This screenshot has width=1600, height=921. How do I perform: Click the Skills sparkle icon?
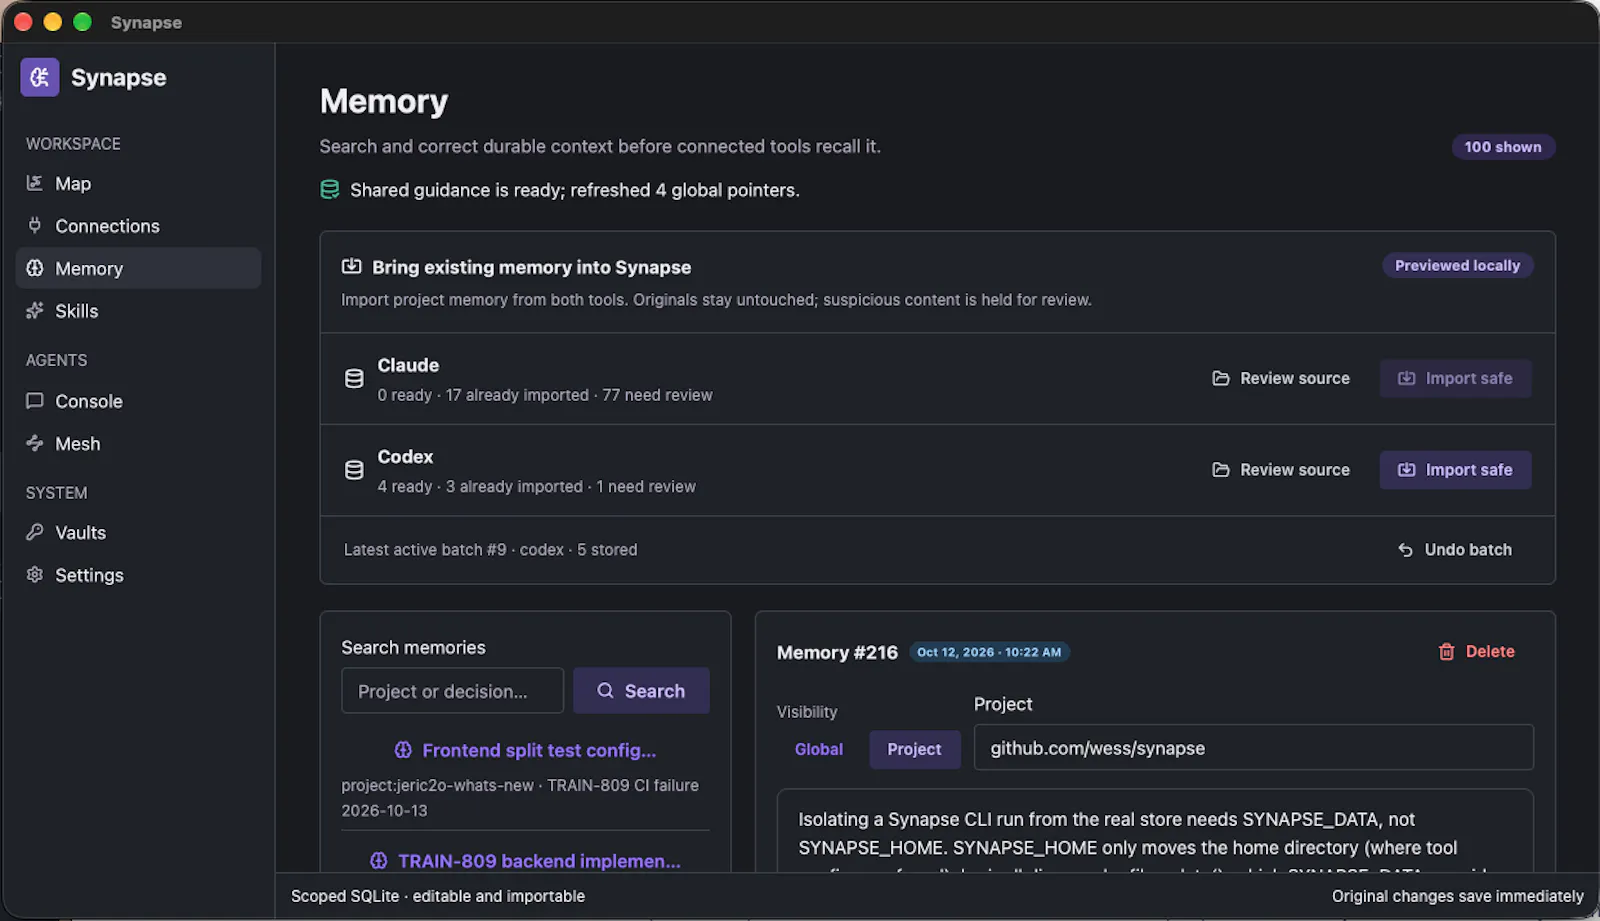[35, 310]
